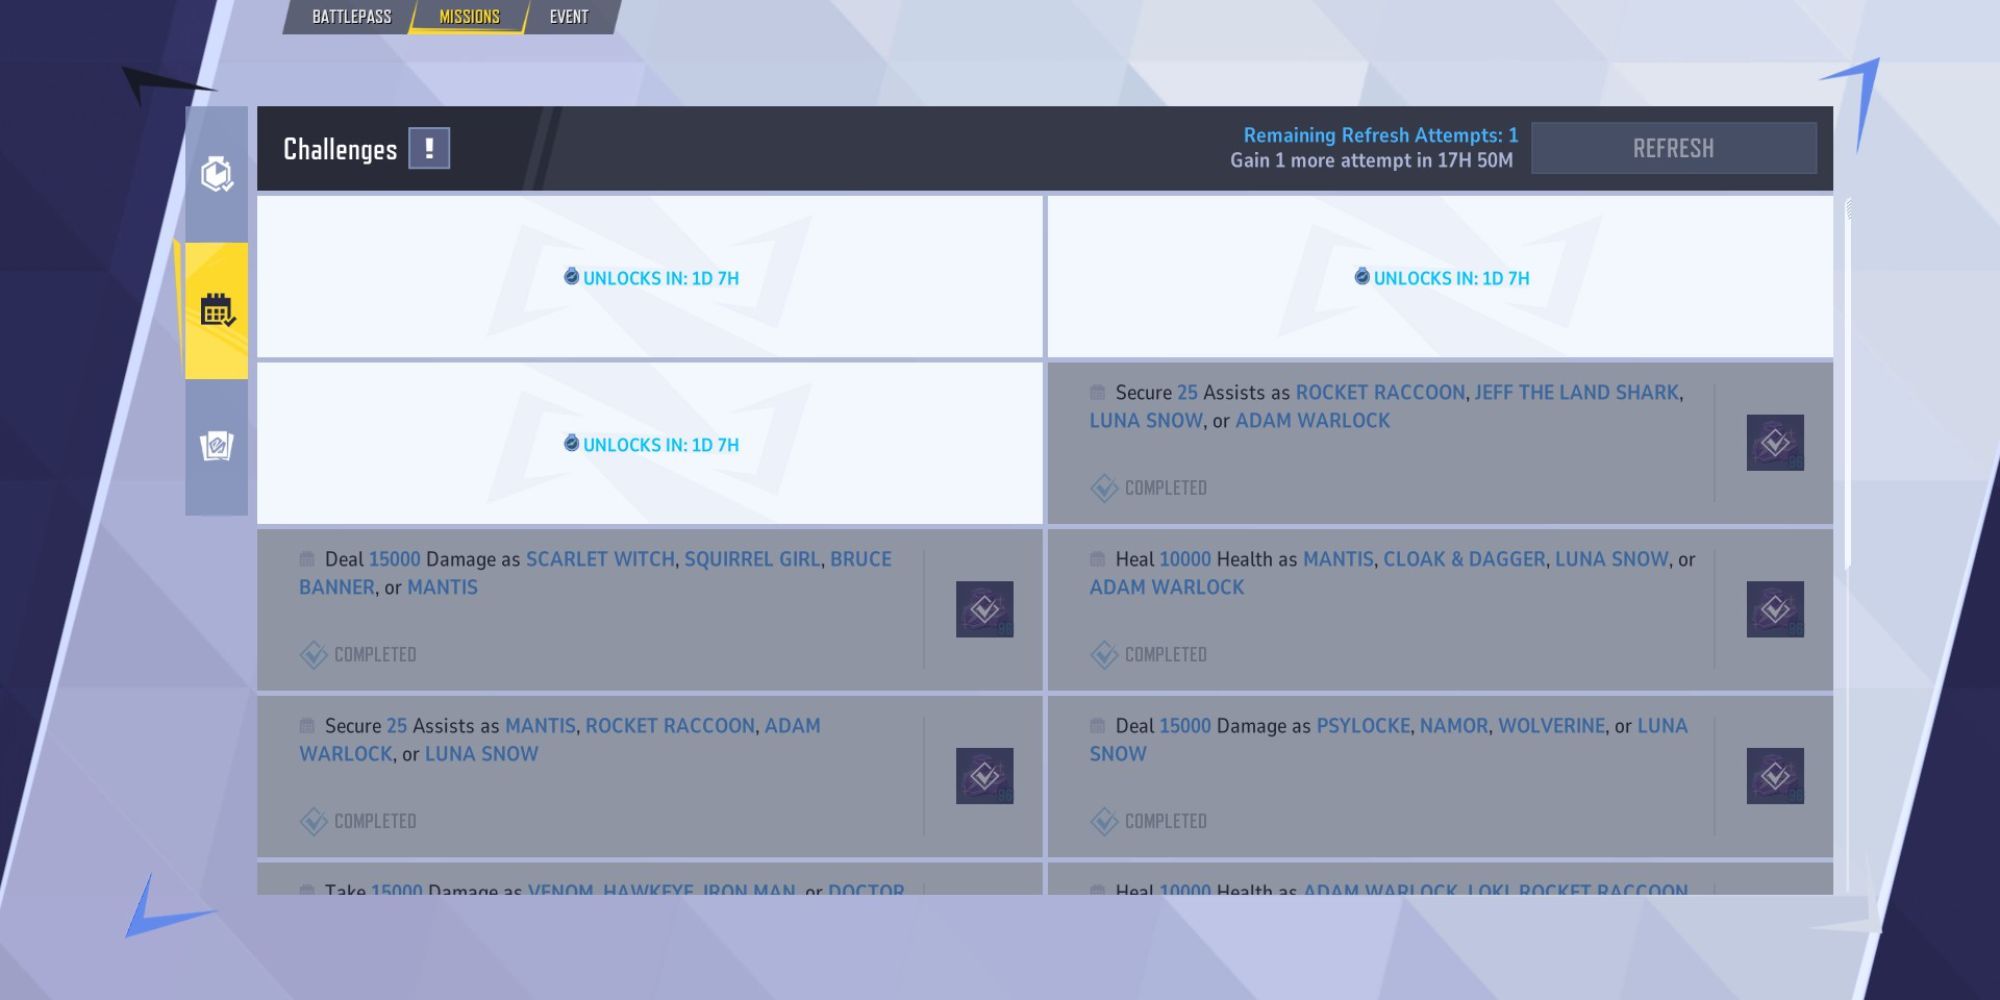Open the Missions tab
Viewport: 2000px width, 1000px height.
tap(469, 17)
